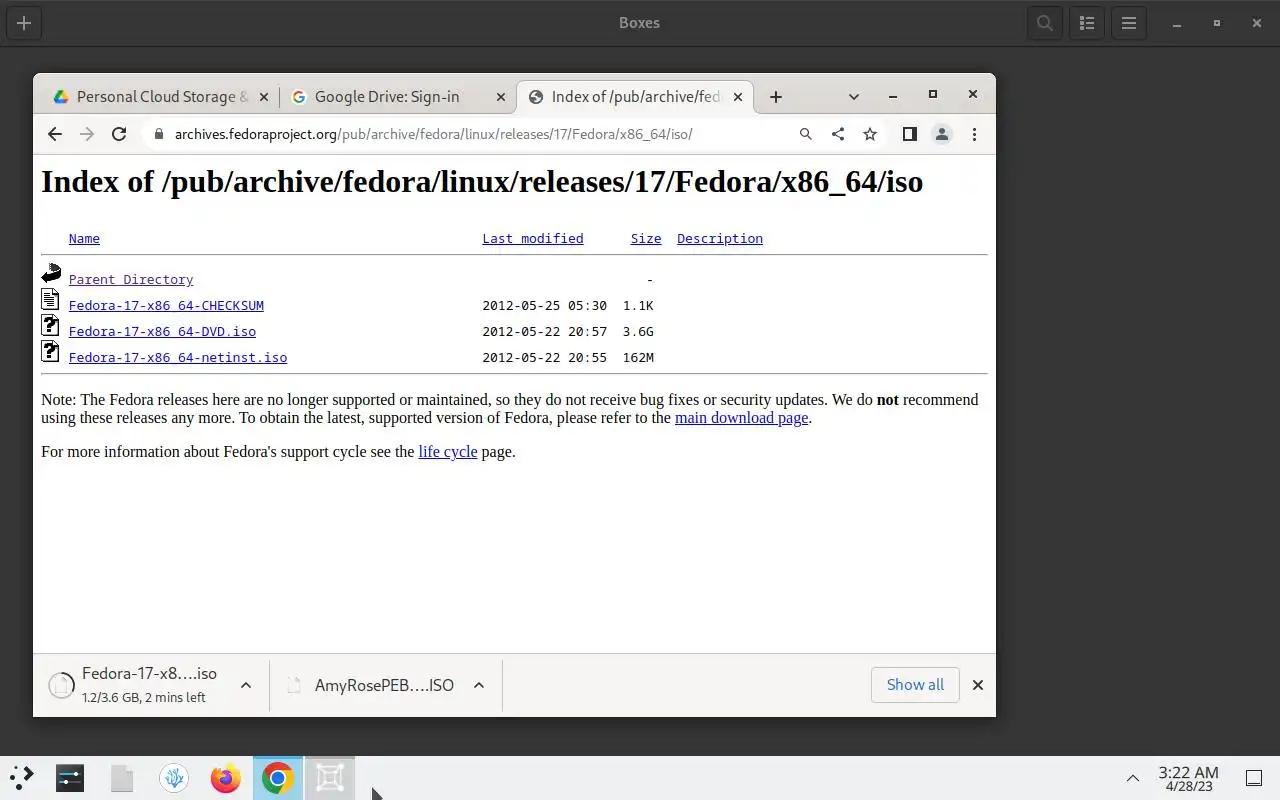Open the main download page link
The height and width of the screenshot is (800, 1280).
(x=741, y=418)
